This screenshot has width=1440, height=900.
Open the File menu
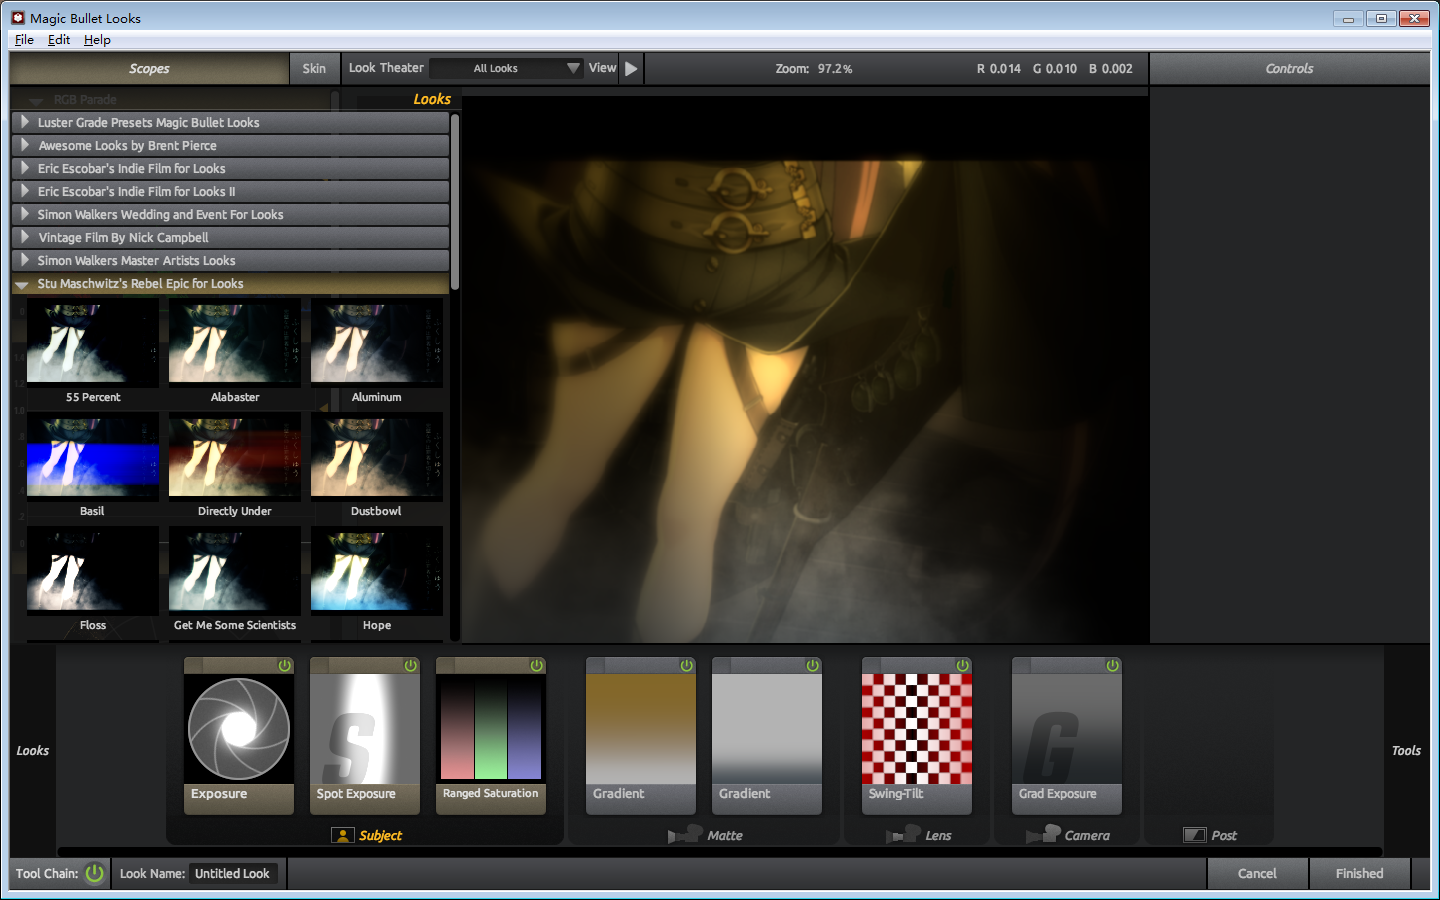click(x=24, y=40)
